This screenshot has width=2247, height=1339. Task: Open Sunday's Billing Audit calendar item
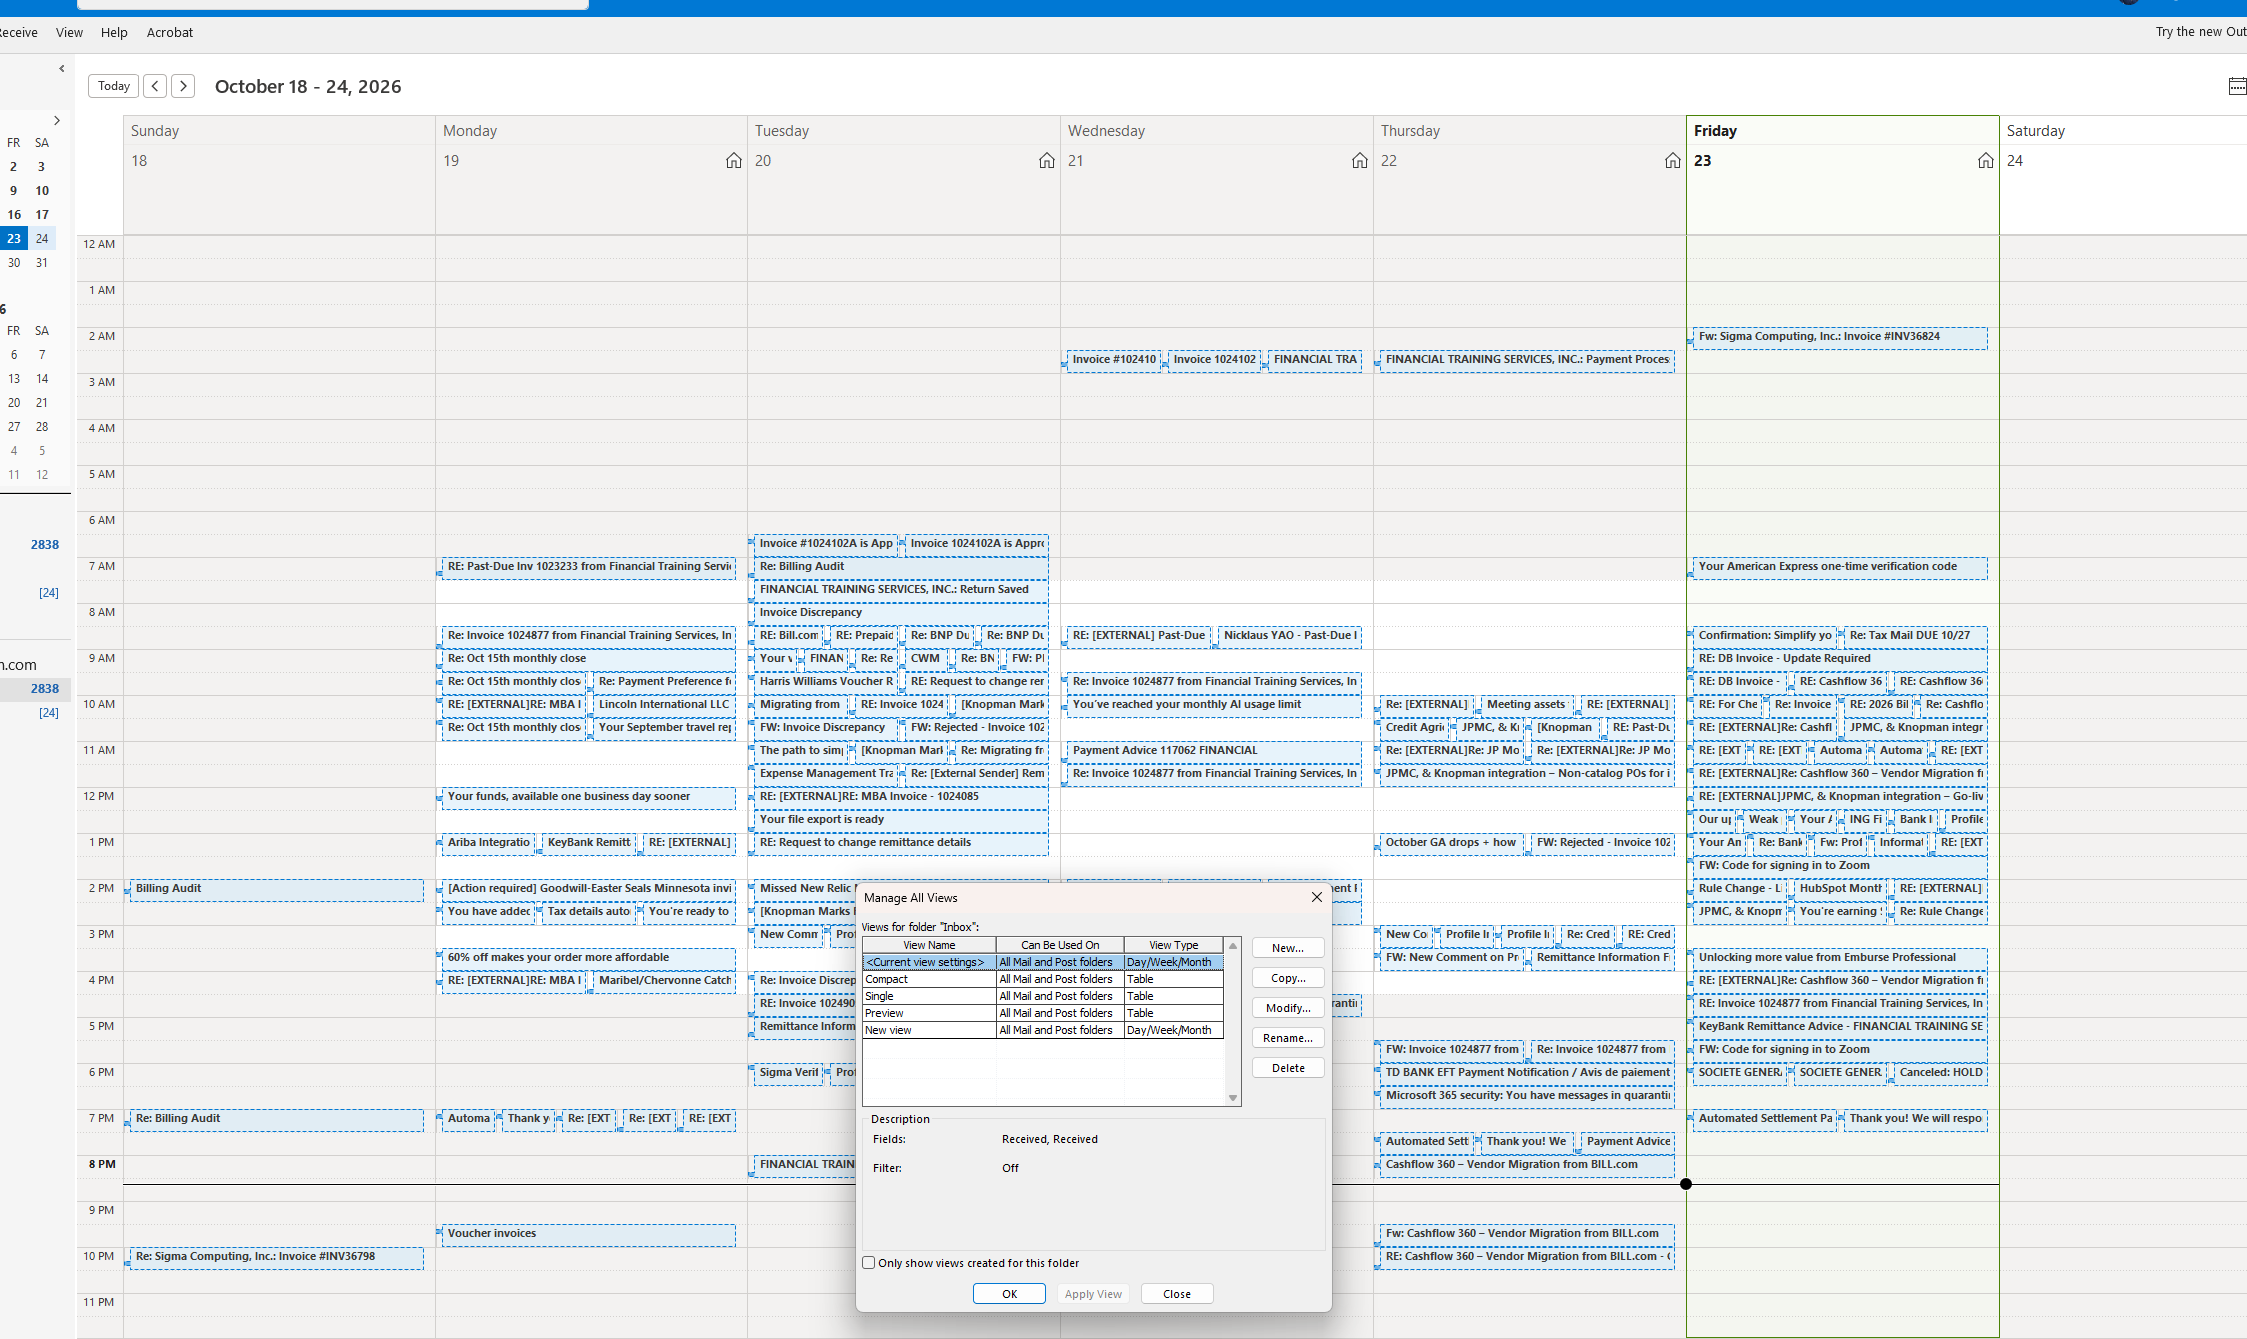pos(276,888)
